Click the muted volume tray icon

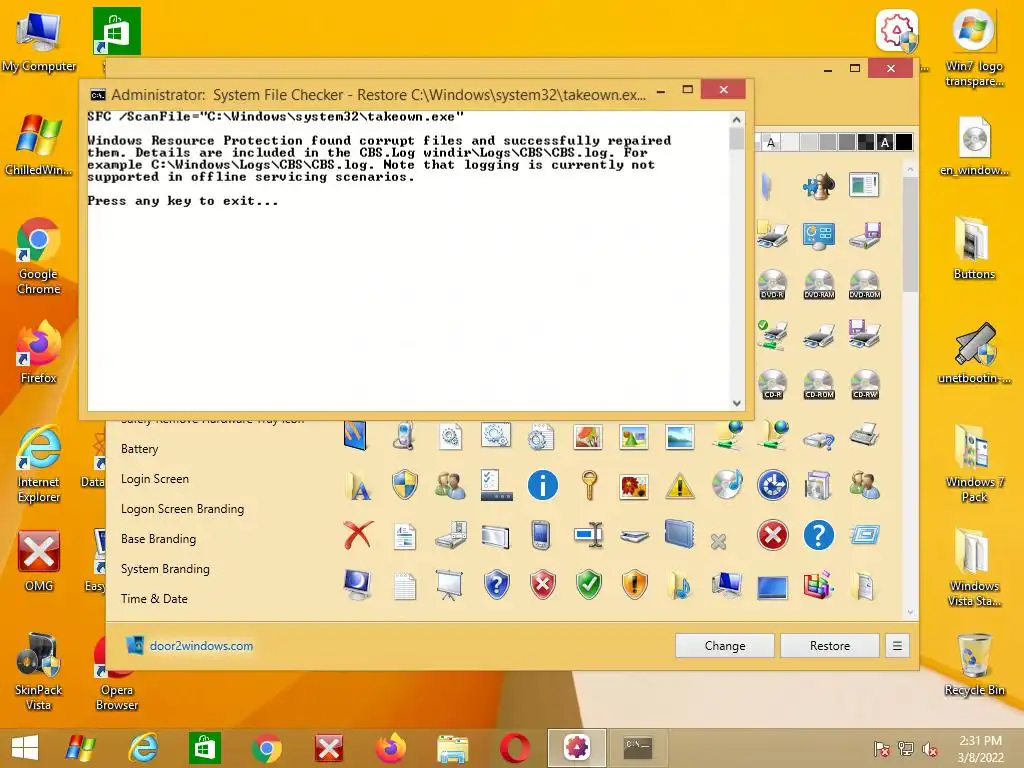(x=929, y=749)
